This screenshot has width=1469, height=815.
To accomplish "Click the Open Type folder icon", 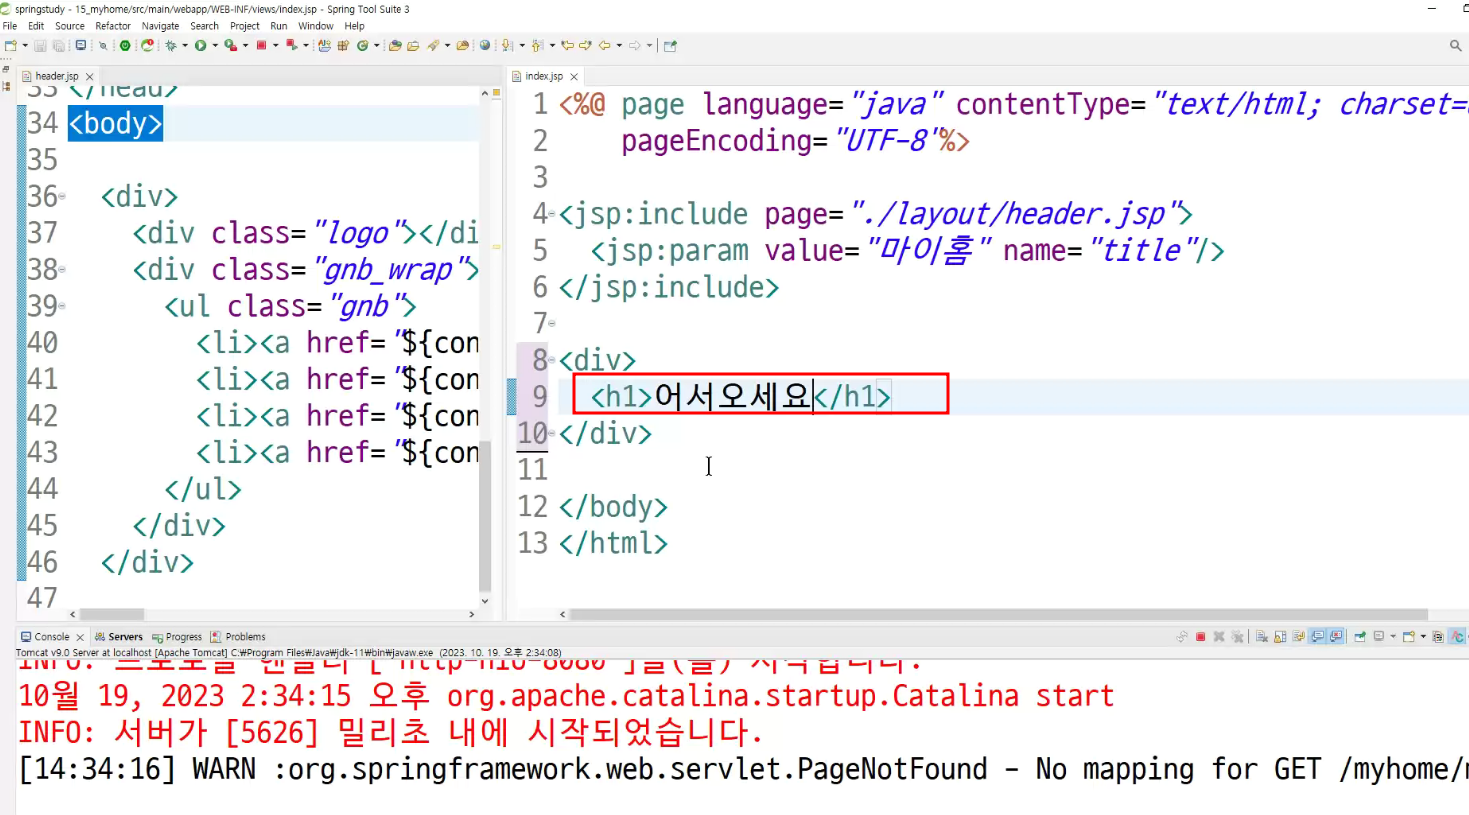I will point(395,45).
